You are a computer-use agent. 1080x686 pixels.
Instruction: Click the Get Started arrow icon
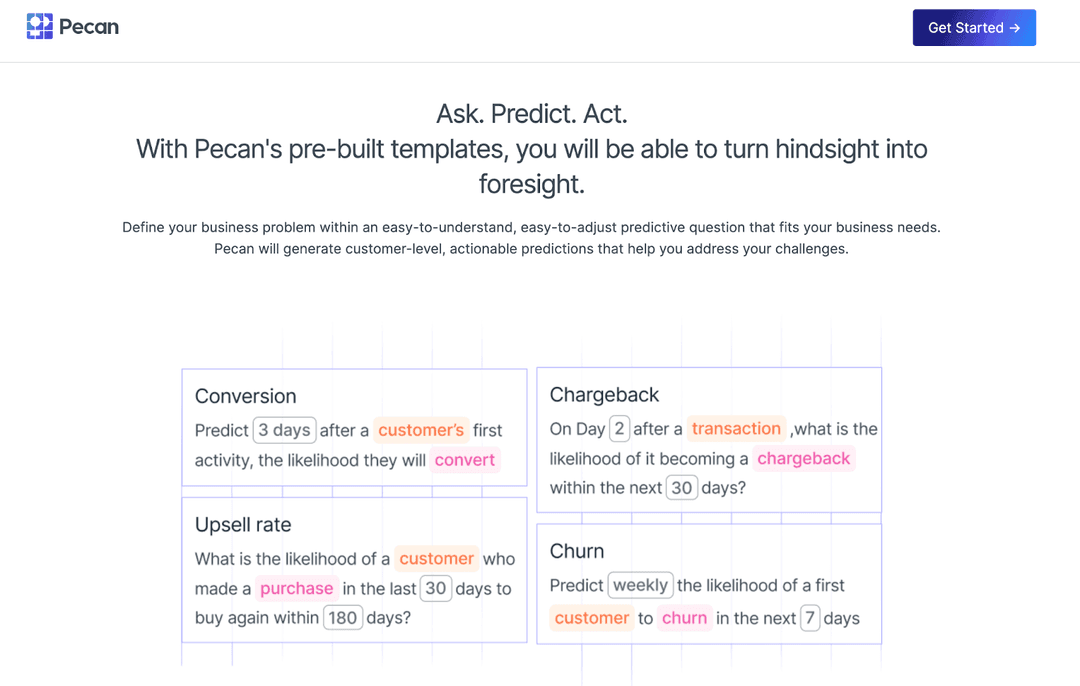1013,27
